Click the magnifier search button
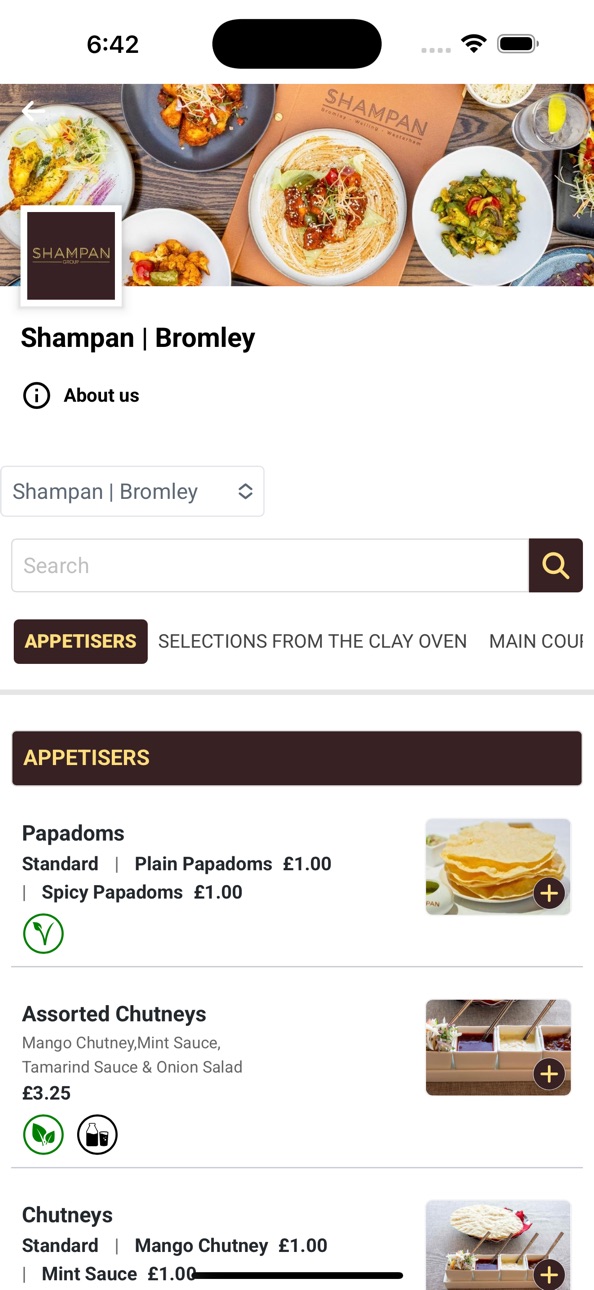 pos(556,565)
